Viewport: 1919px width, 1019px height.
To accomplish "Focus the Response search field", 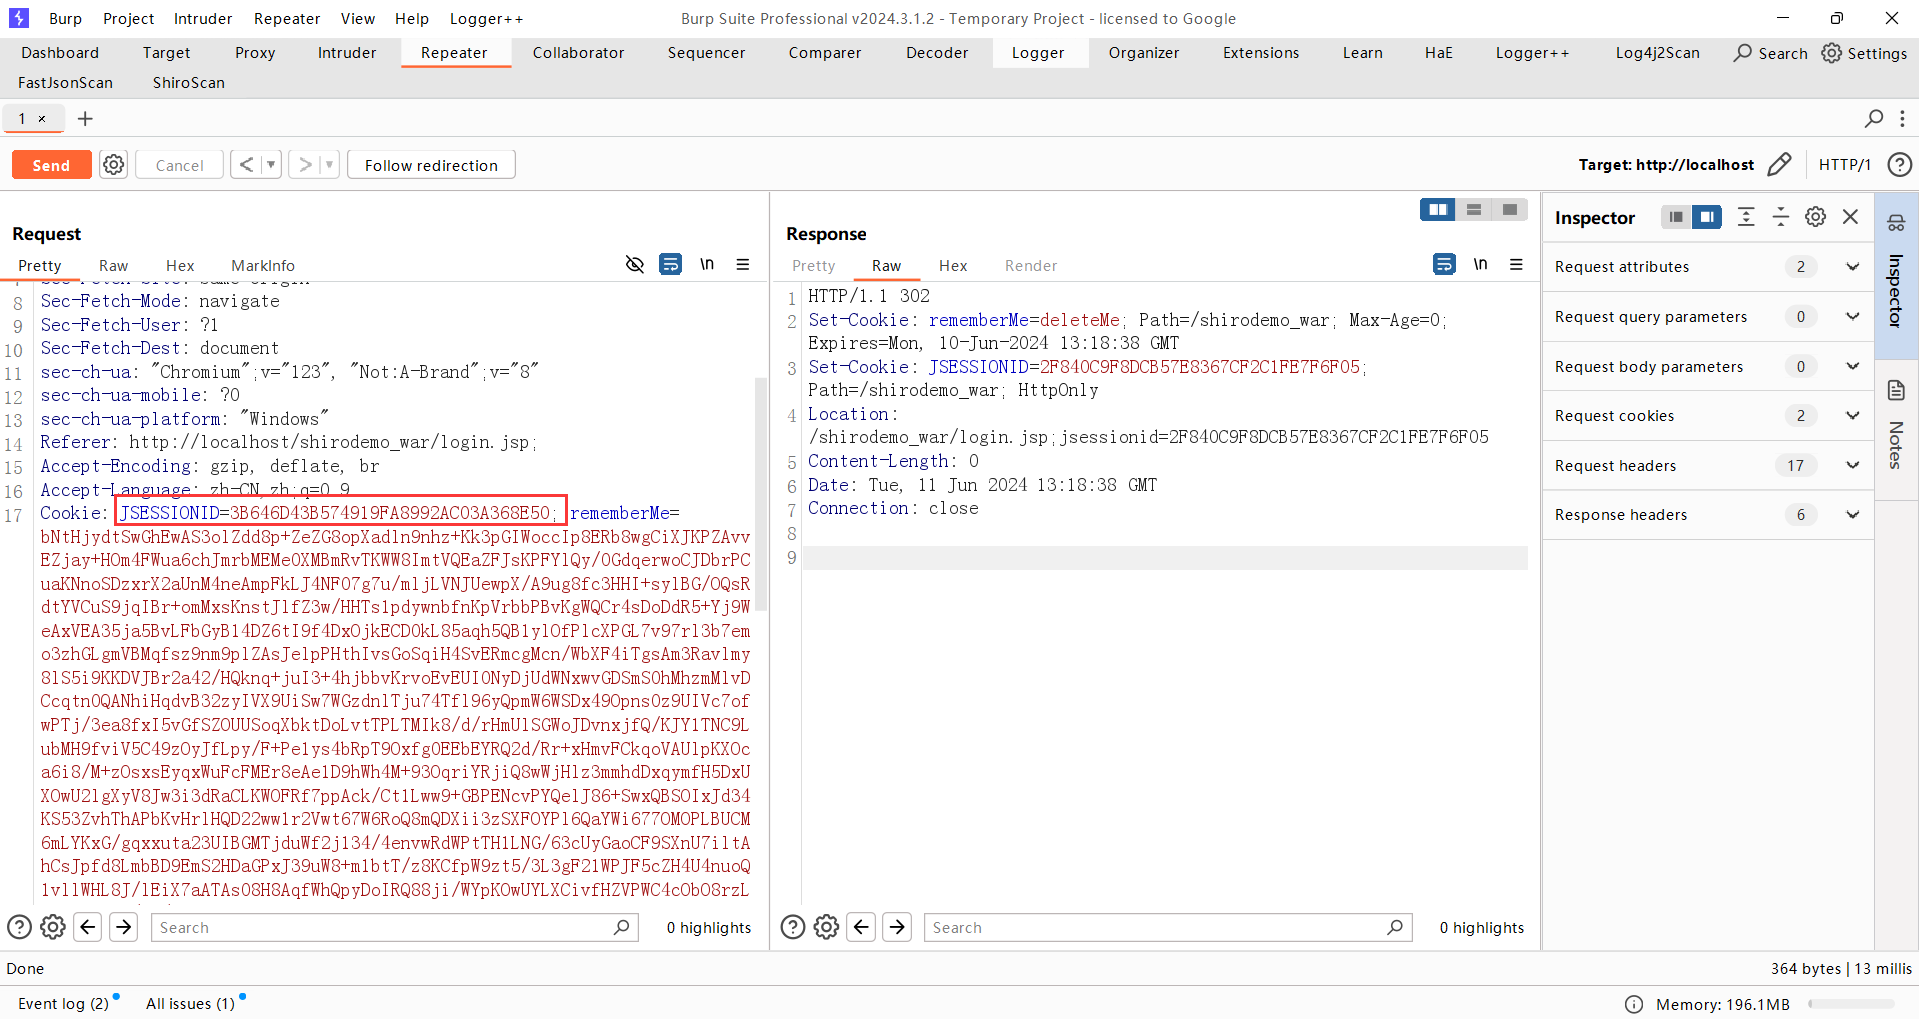I will coord(1168,927).
